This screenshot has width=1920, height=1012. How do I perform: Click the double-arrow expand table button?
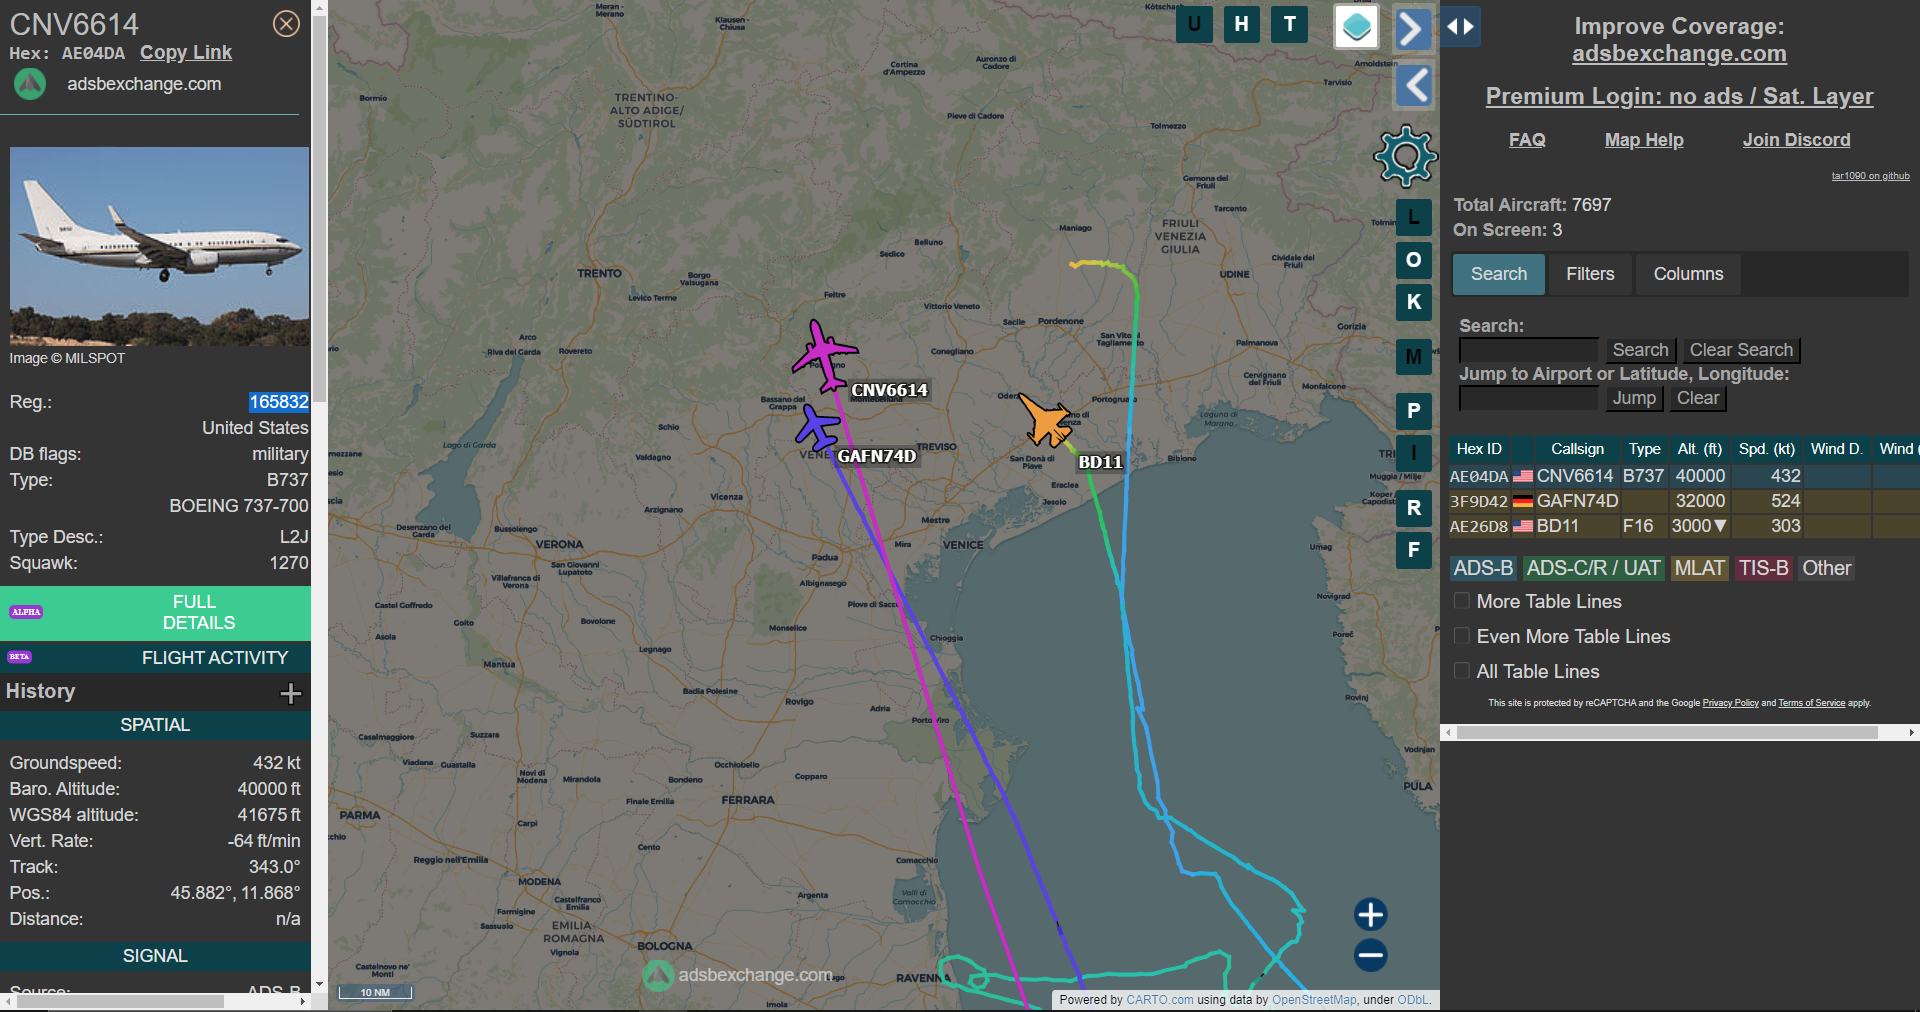tap(1460, 27)
